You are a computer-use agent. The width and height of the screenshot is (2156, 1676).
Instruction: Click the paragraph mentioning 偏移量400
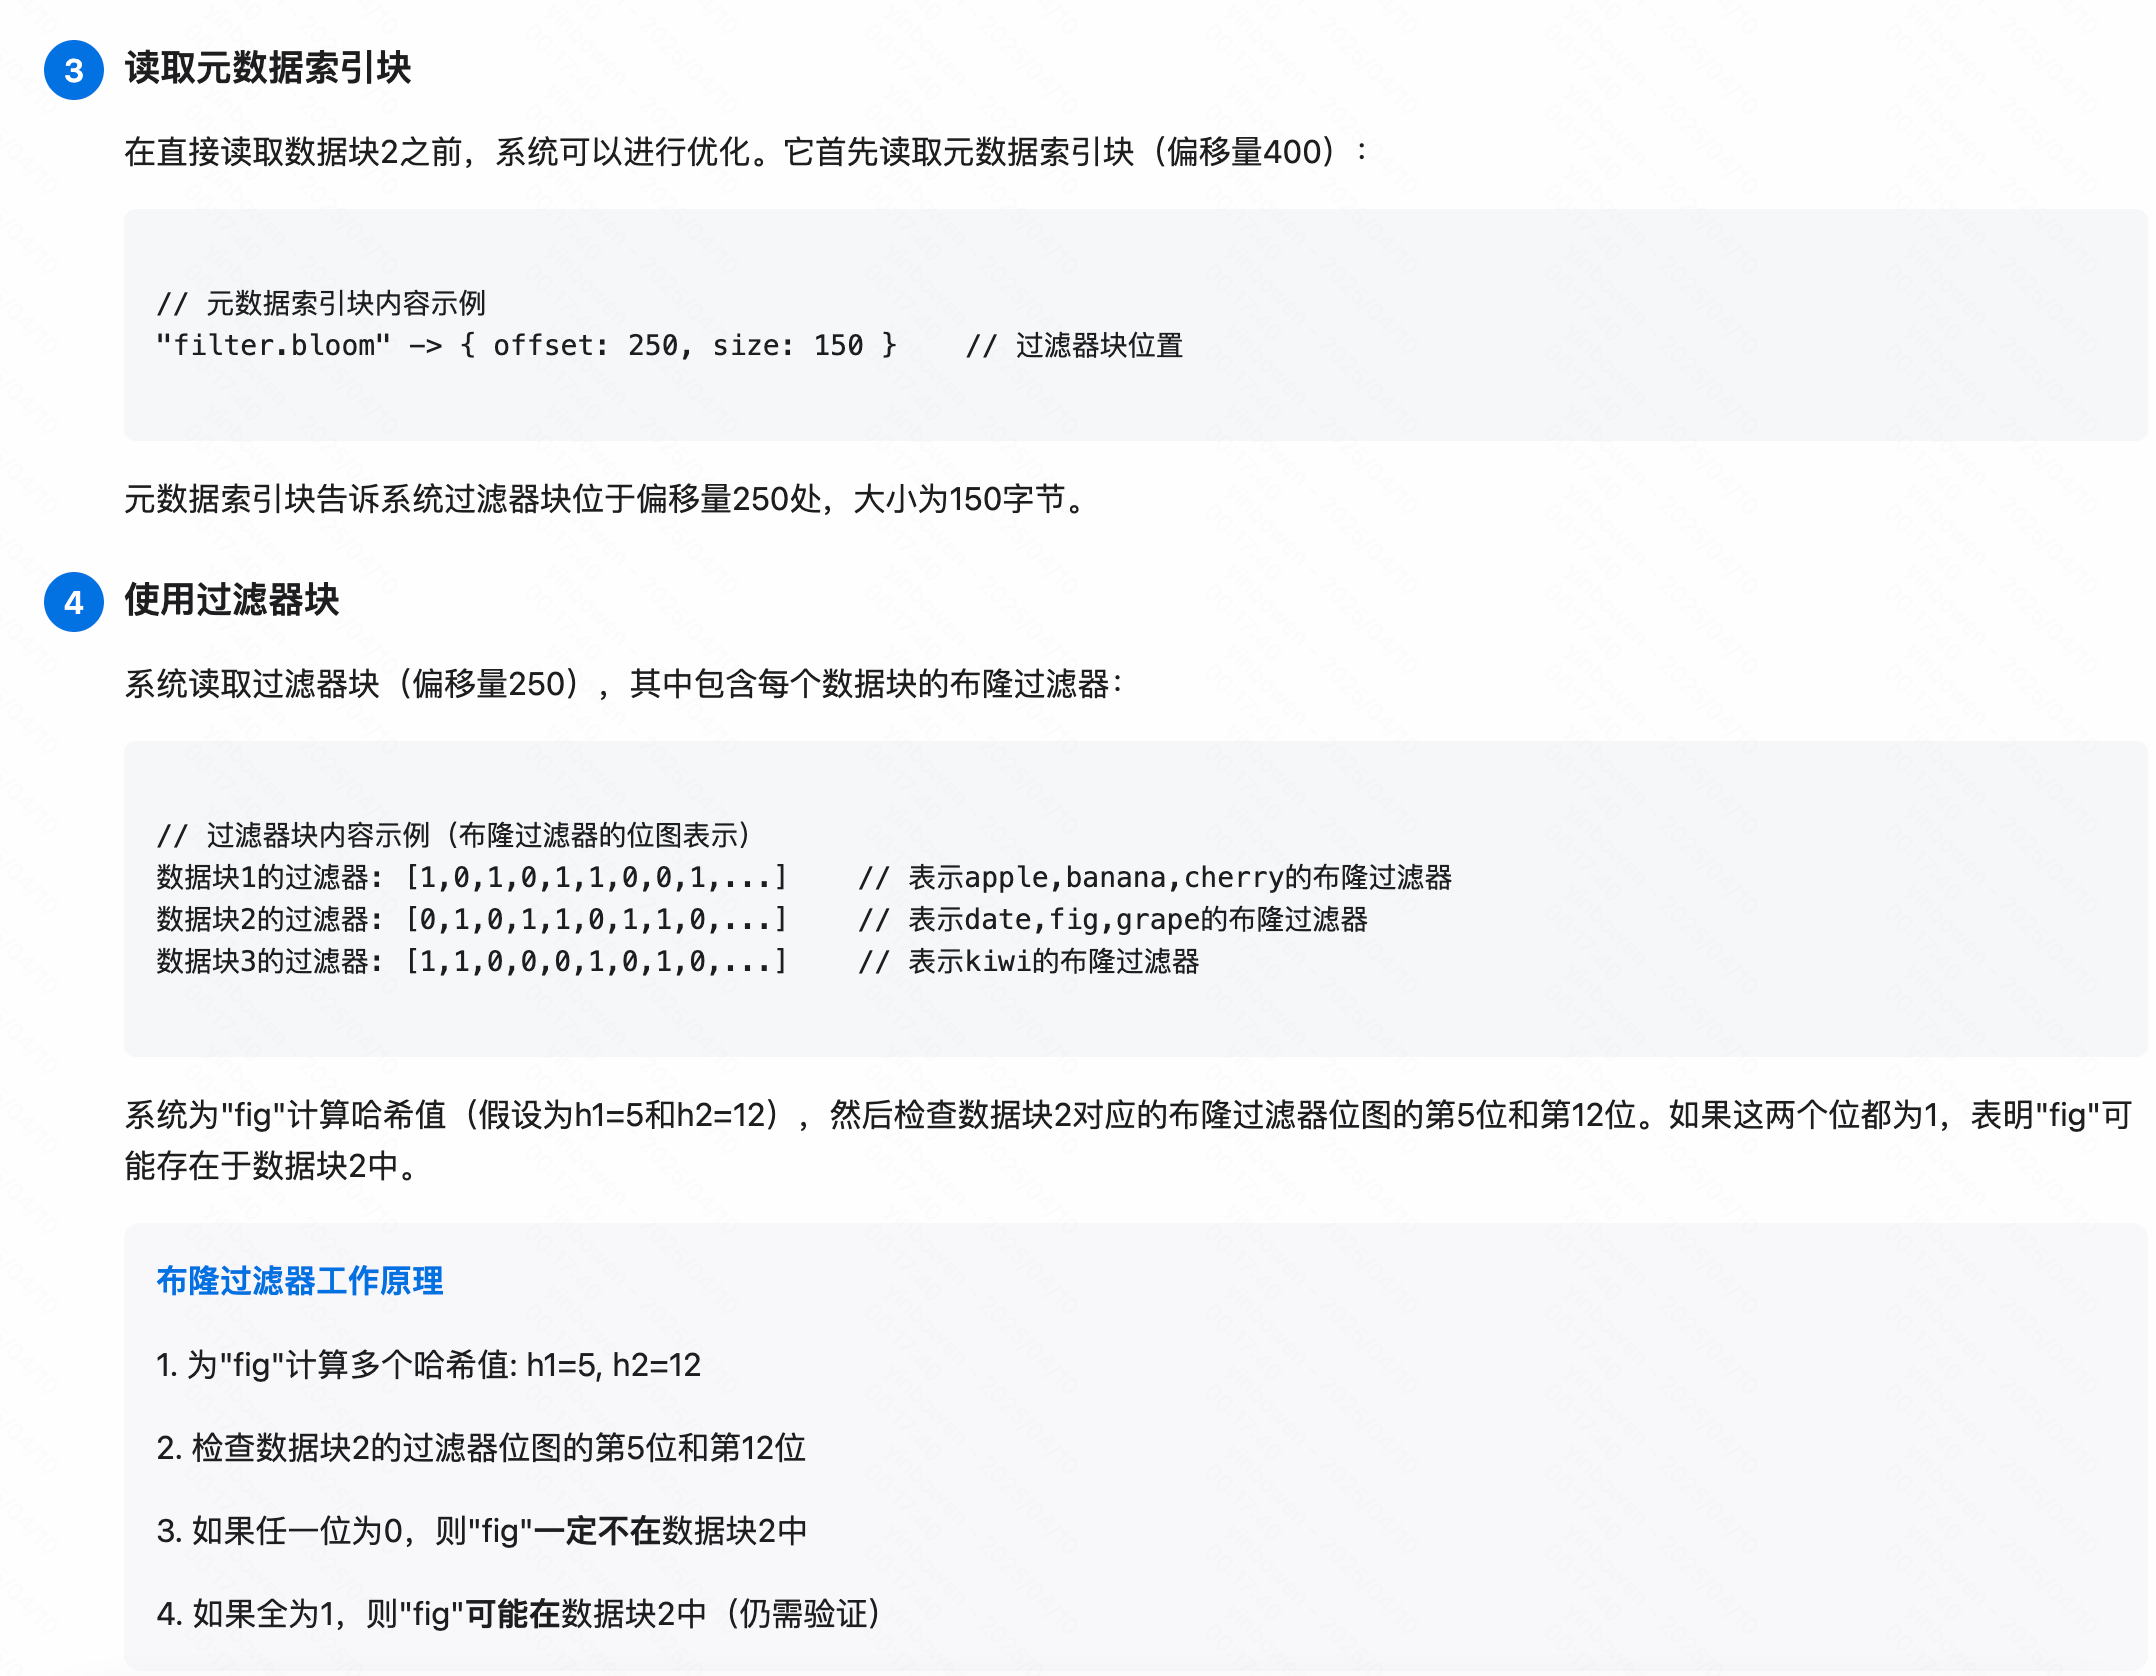746,152
